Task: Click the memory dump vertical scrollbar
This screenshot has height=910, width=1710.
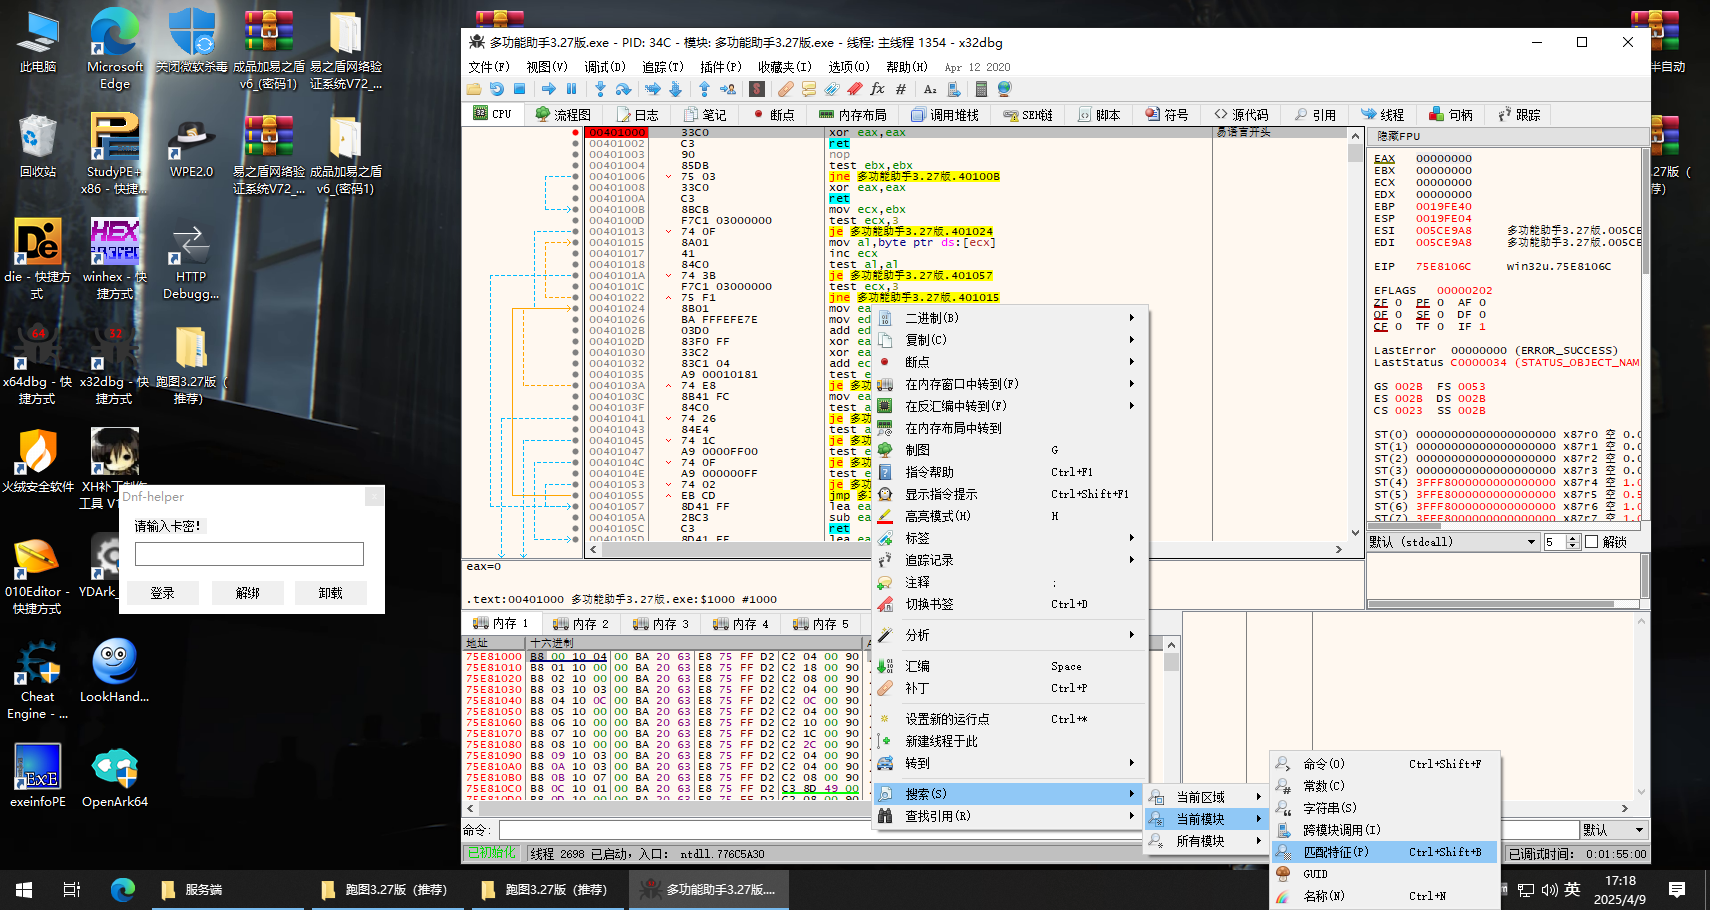Action: (1172, 718)
